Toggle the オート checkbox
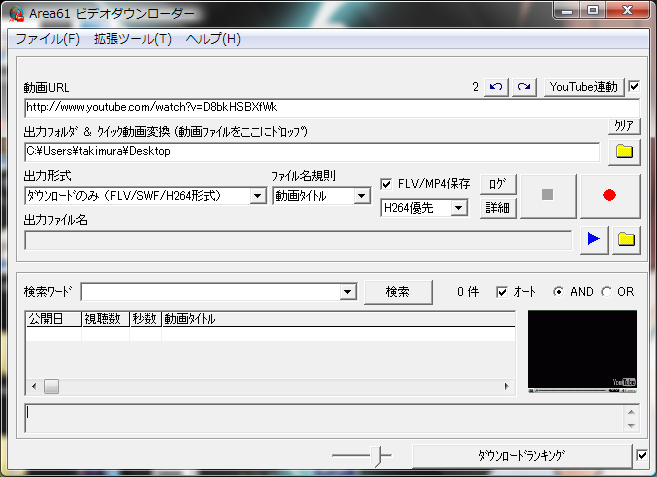This screenshot has width=657, height=477. (x=502, y=292)
